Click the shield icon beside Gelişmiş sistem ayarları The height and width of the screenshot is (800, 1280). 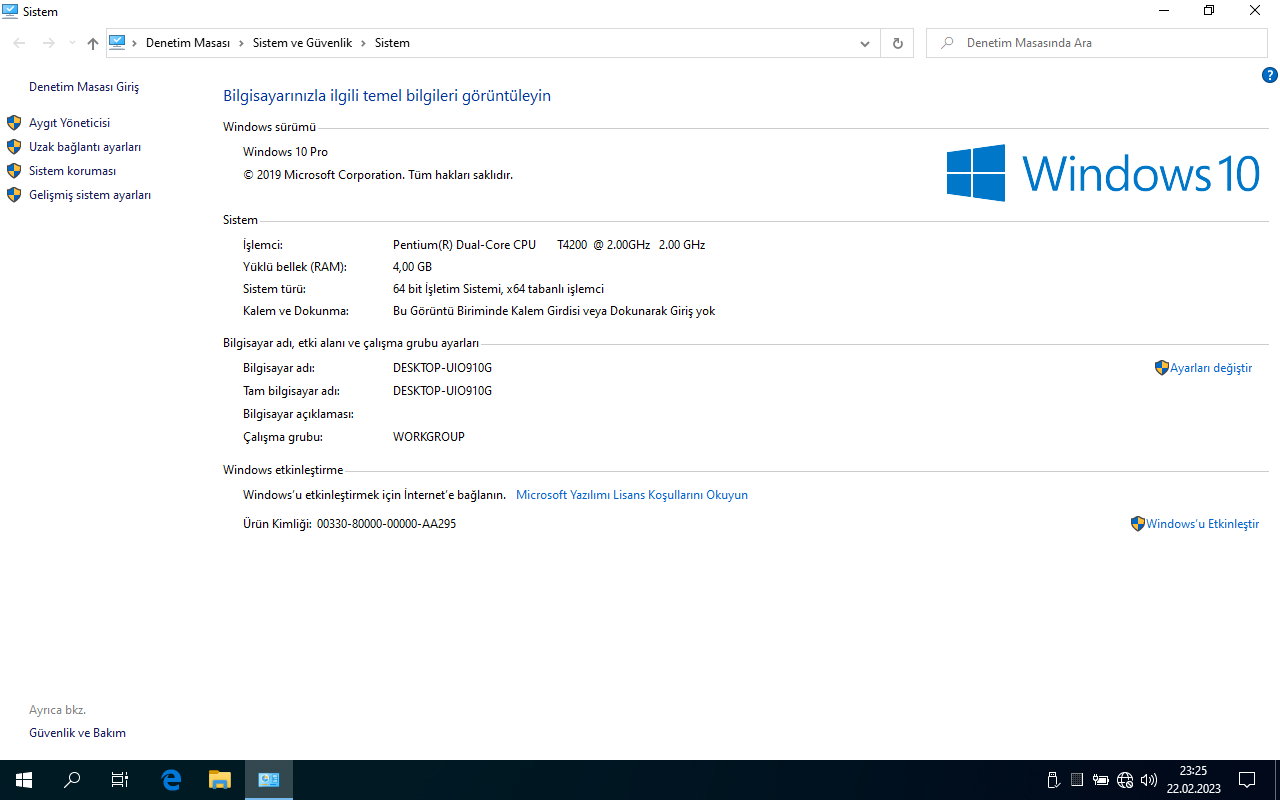[x=14, y=195]
